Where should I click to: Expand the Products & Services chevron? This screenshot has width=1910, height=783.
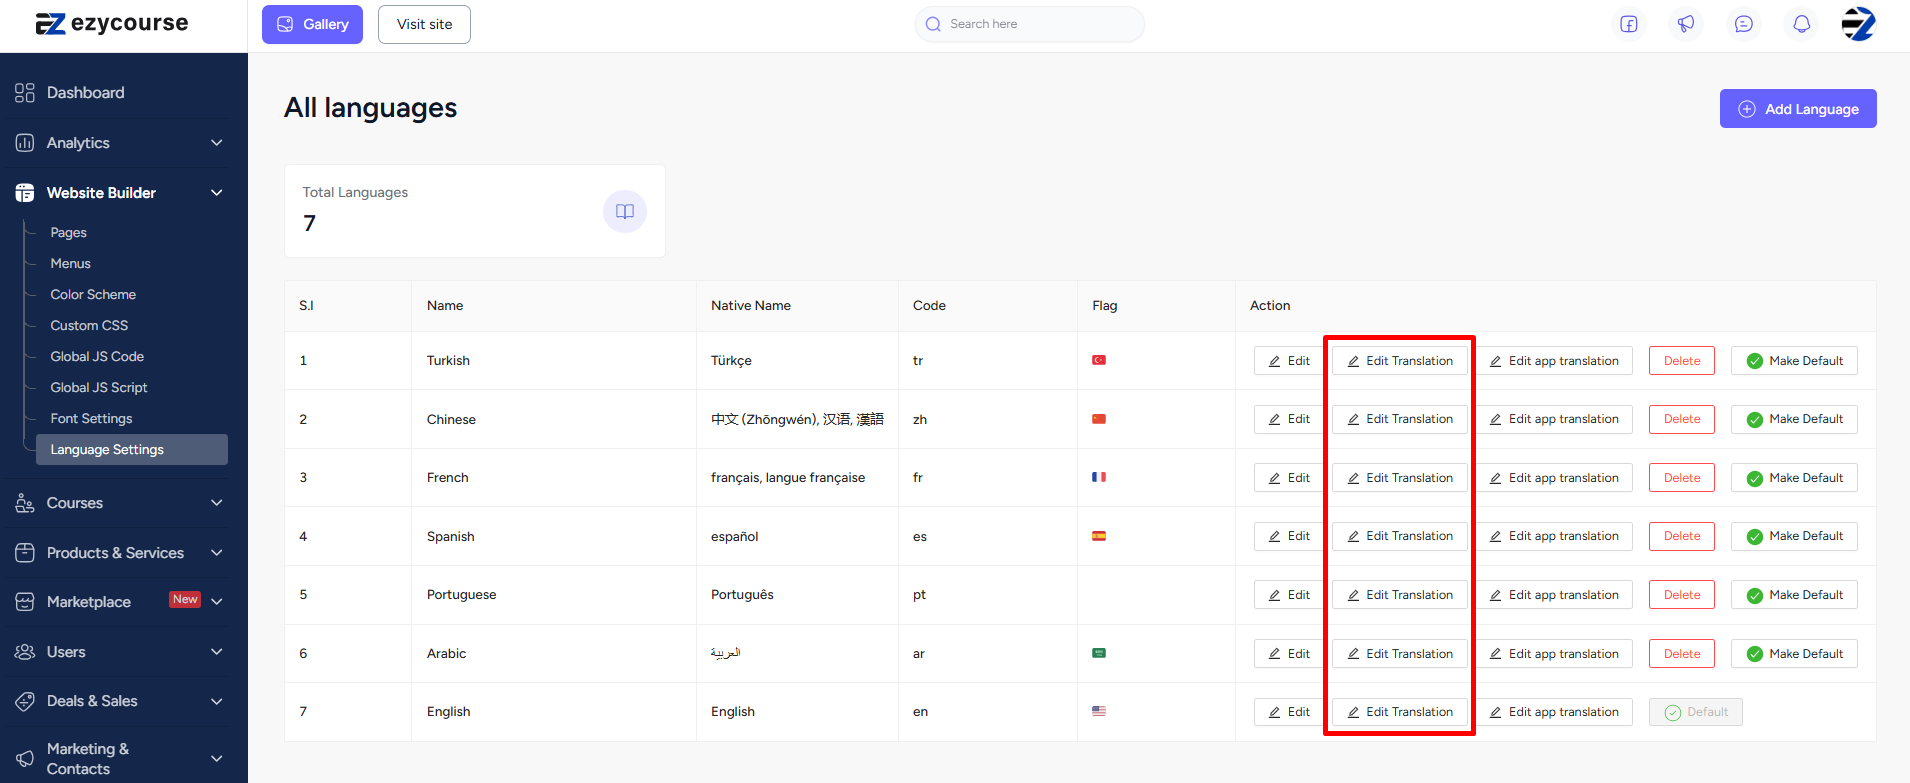point(217,553)
